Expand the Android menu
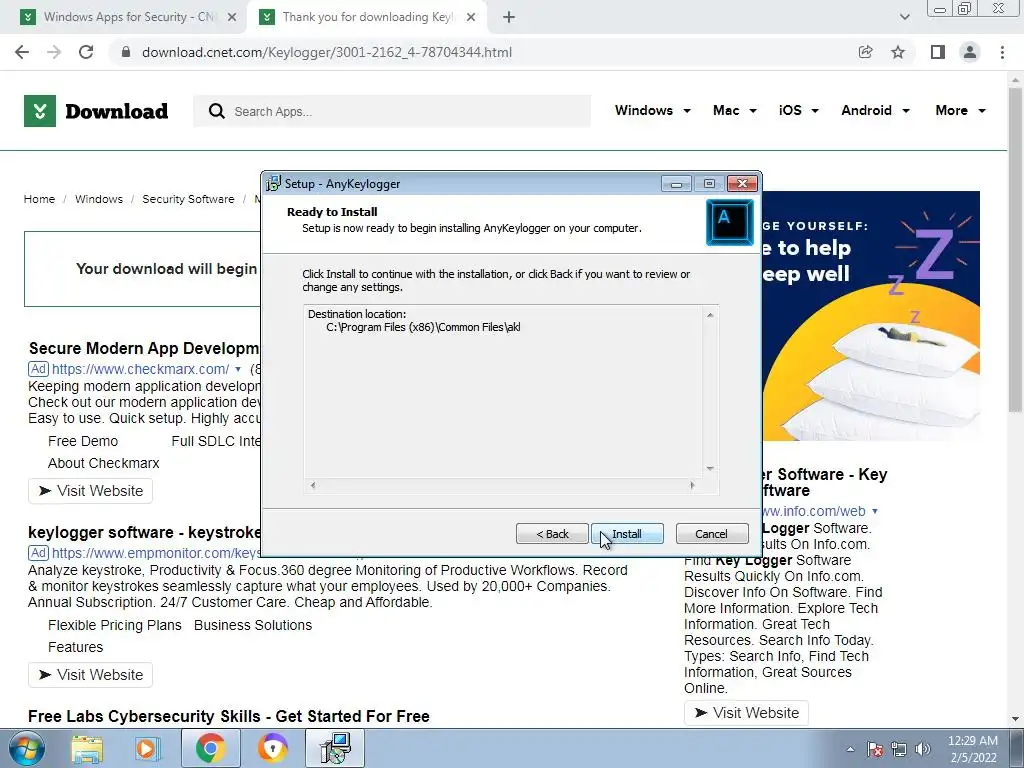 click(x=876, y=110)
